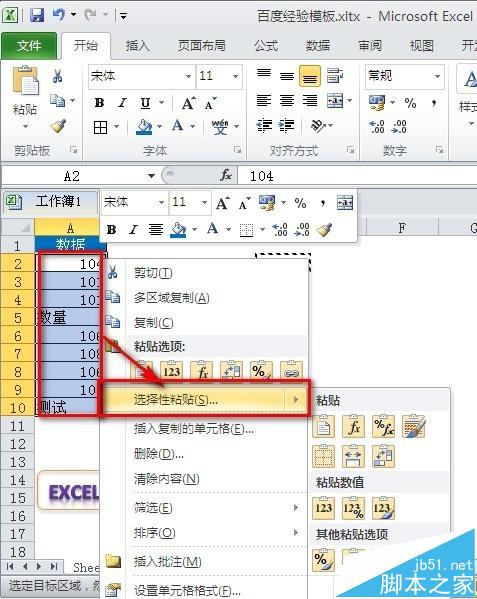
Task: Expand the number format 常规 dropdown
Action: click(437, 76)
